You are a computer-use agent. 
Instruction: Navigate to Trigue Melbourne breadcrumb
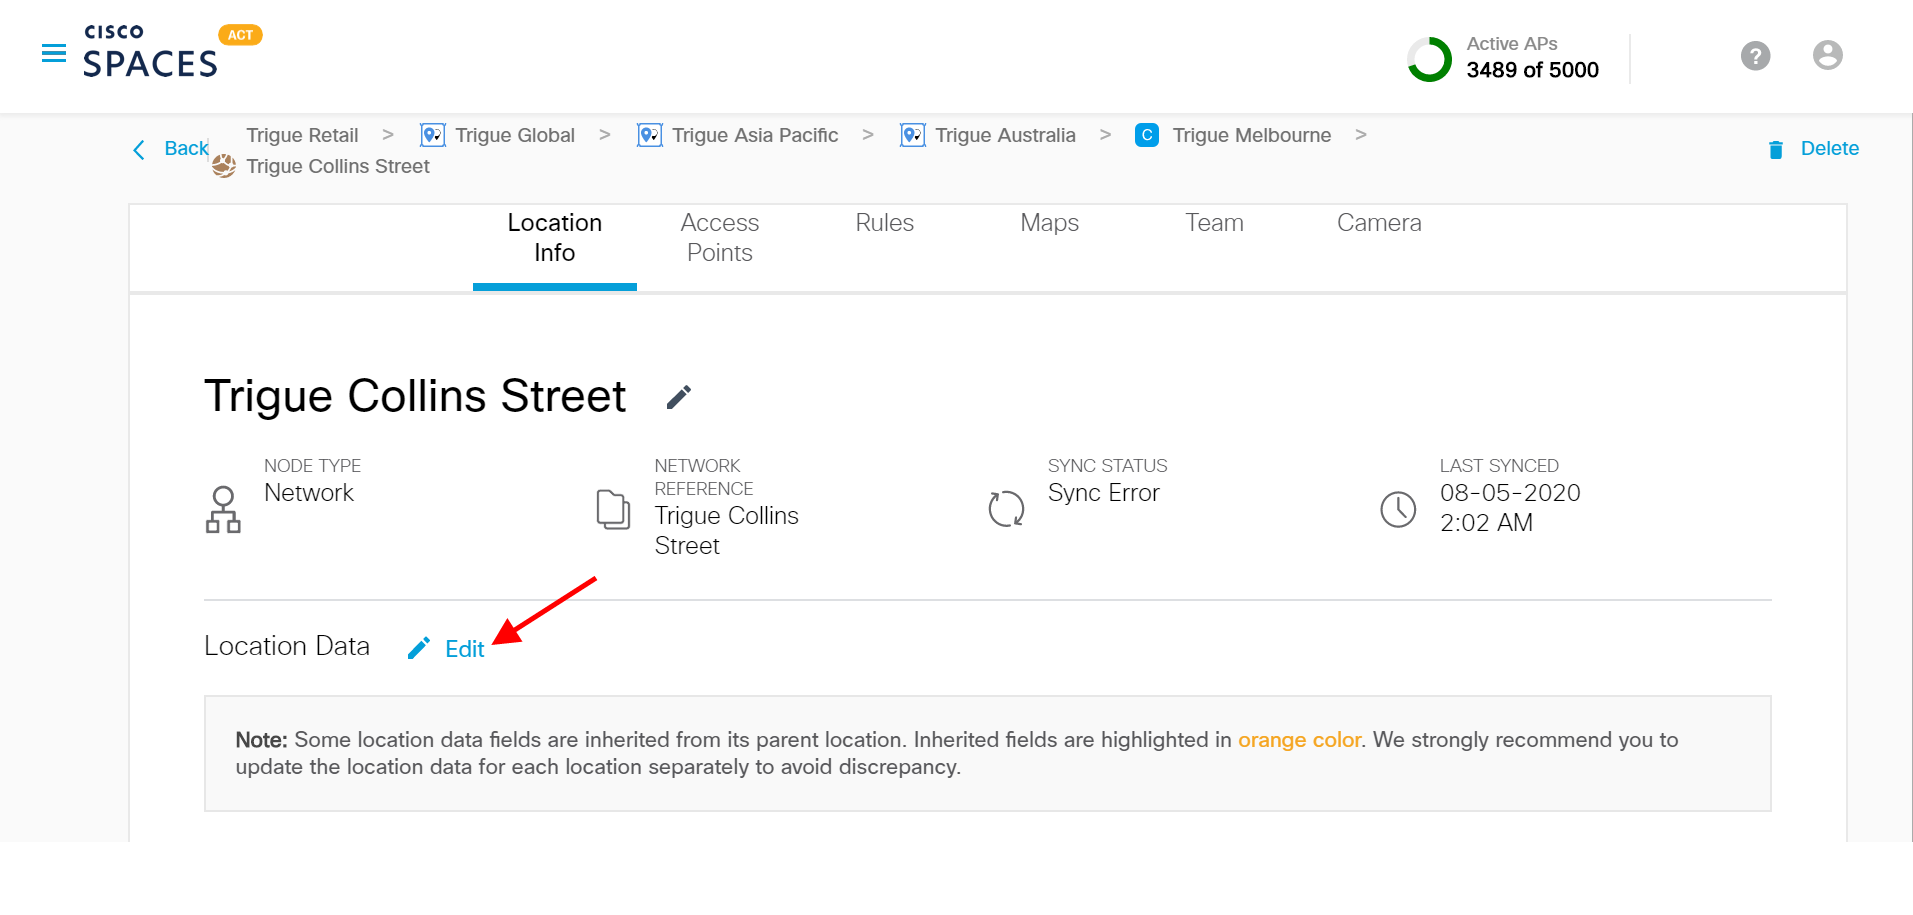(1251, 135)
